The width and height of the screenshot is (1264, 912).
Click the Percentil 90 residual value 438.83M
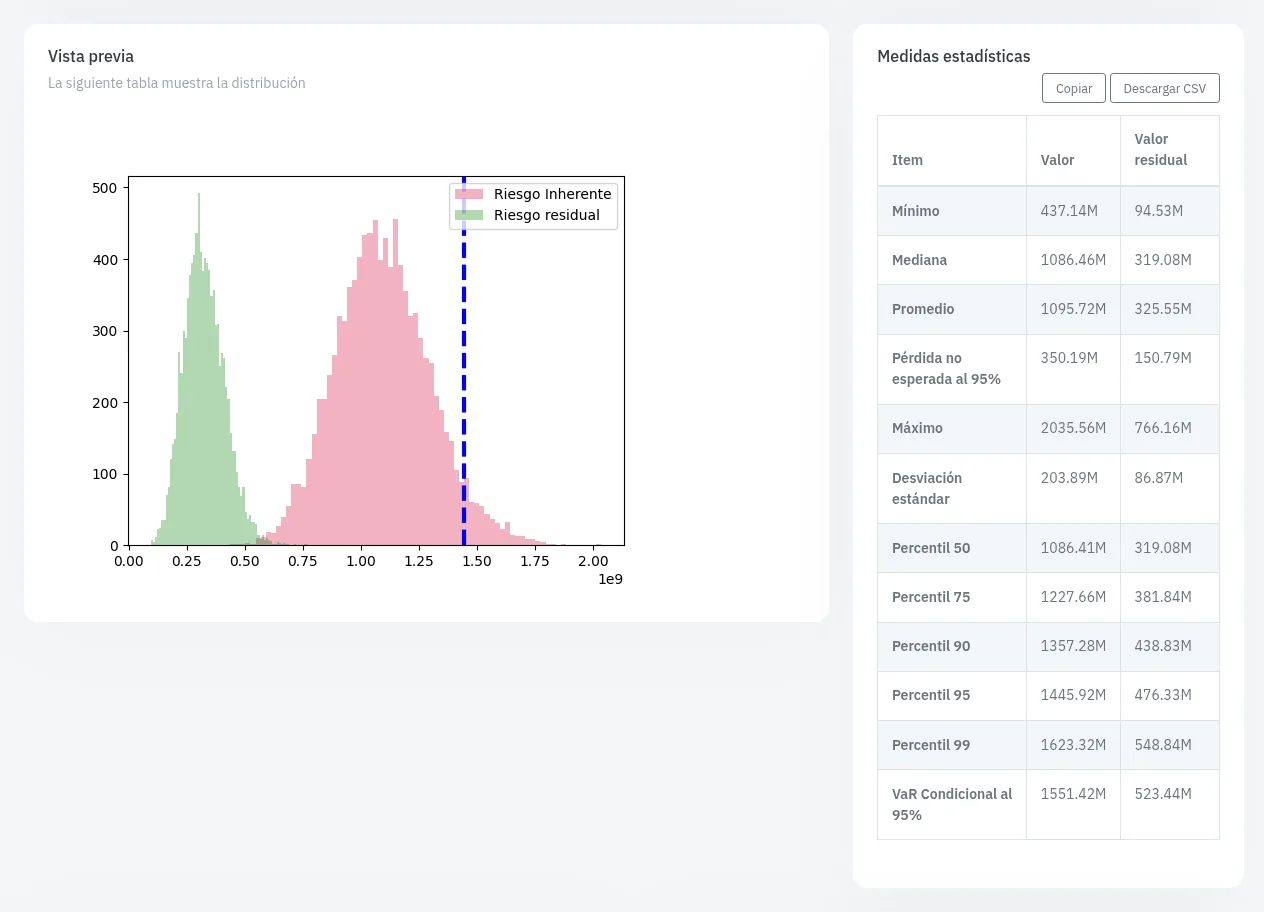point(1163,646)
